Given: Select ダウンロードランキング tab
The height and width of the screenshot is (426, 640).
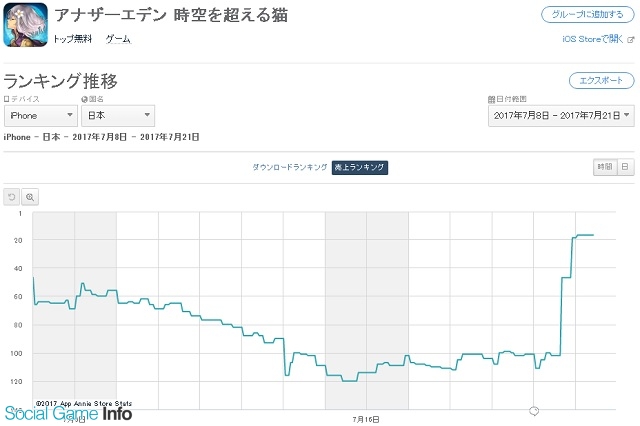Looking at the screenshot, I should [x=290, y=167].
